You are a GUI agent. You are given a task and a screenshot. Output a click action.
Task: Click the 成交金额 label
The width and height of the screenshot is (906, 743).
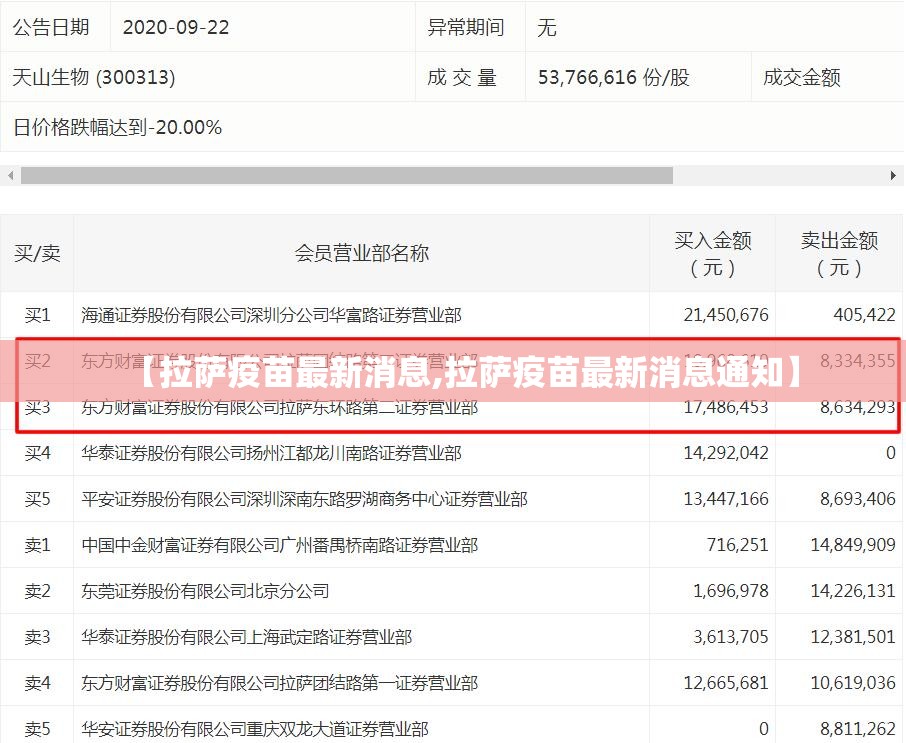coord(801,77)
